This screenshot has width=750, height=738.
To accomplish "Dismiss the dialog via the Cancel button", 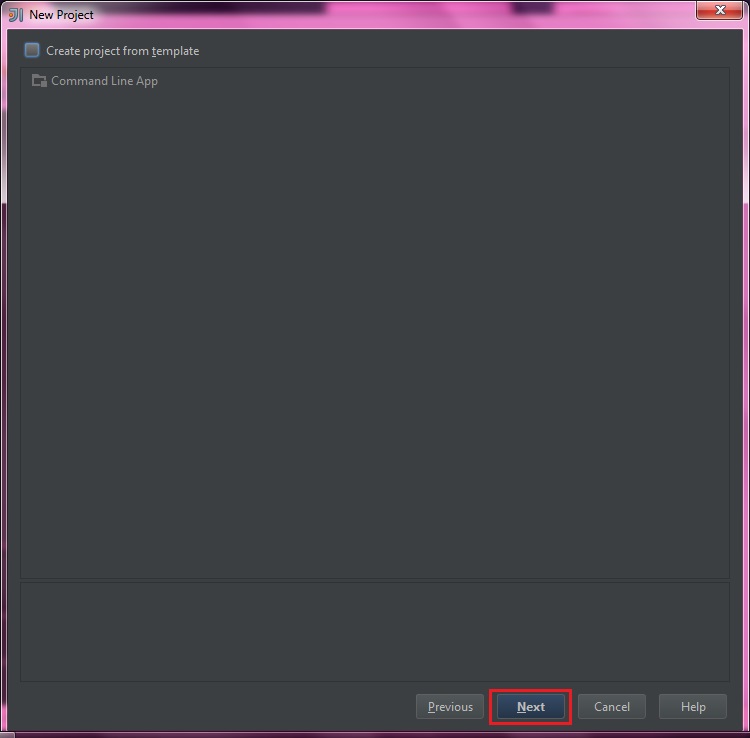I will (x=612, y=706).
